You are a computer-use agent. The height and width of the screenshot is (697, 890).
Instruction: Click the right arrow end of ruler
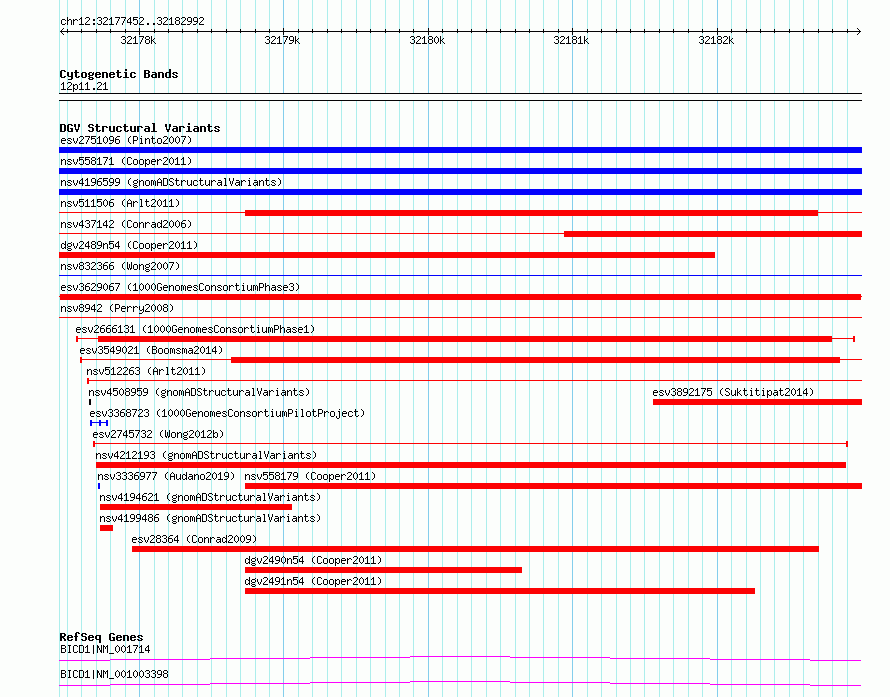pyautogui.click(x=859, y=32)
